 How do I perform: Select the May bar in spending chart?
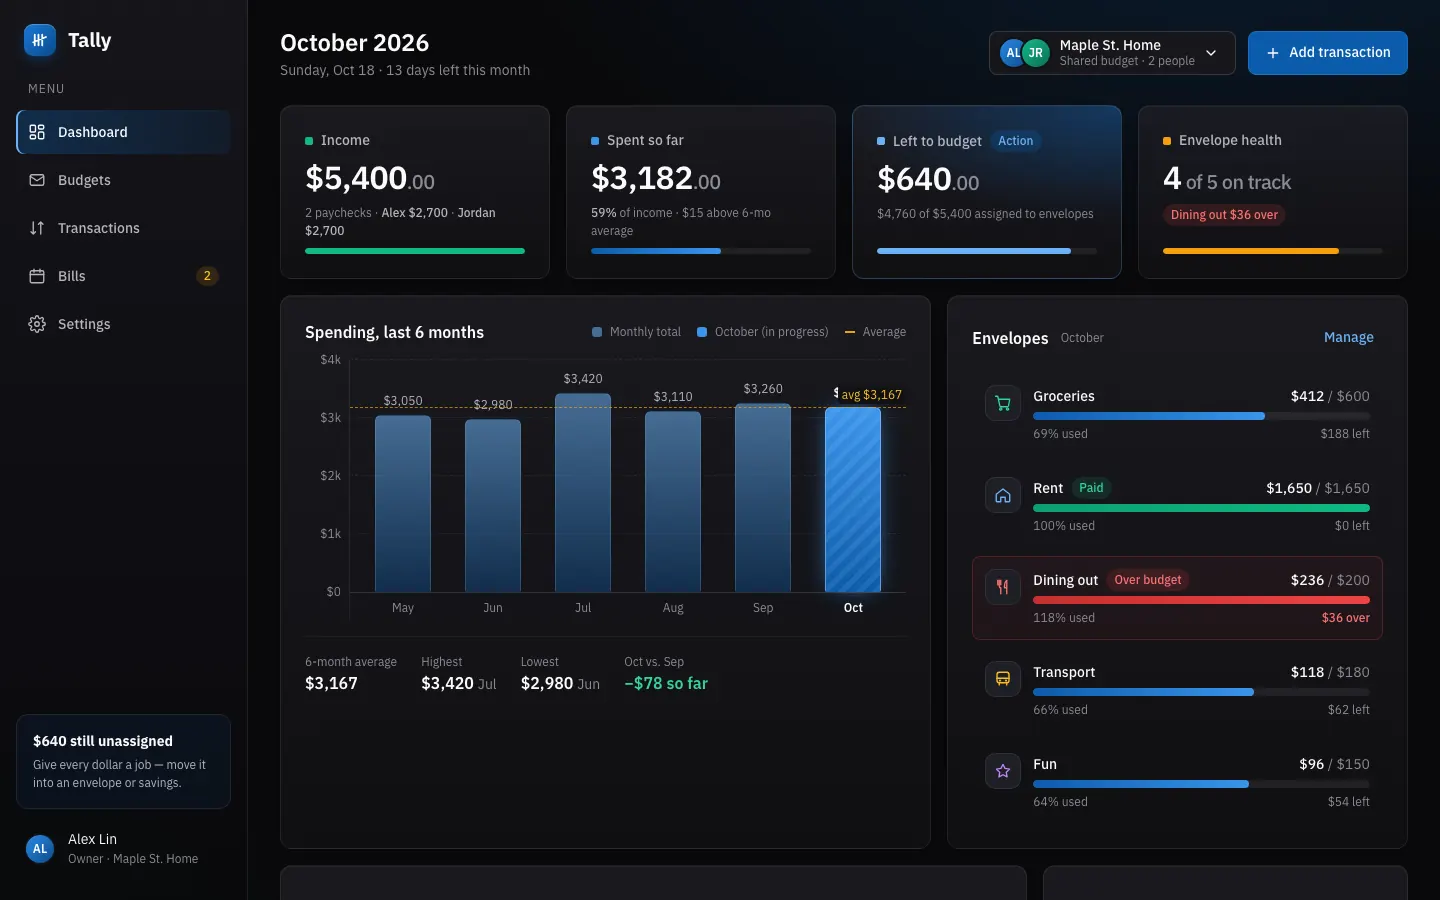click(403, 504)
